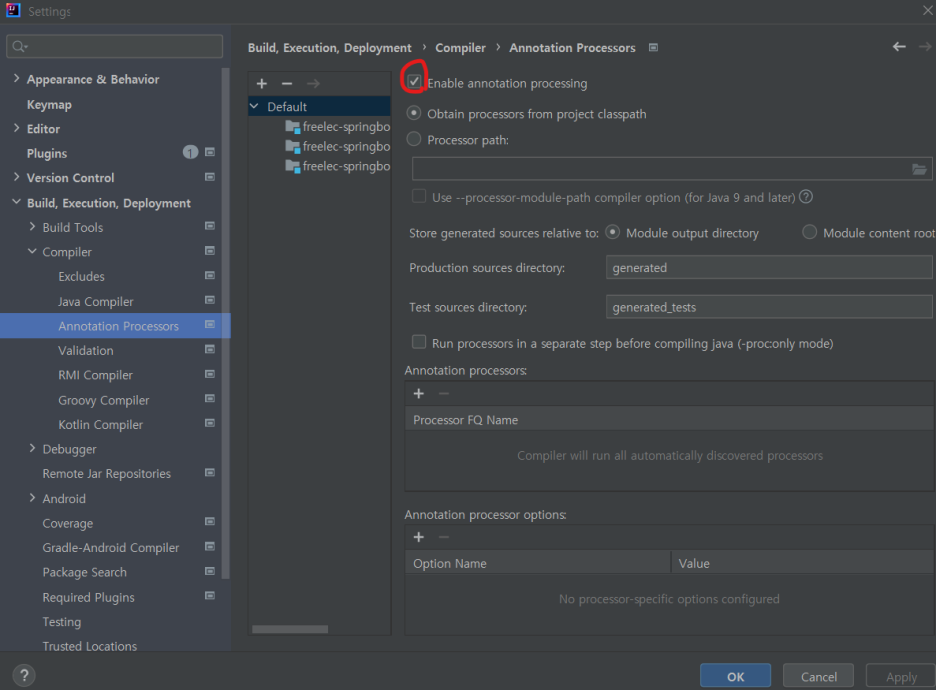Image resolution: width=936 pixels, height=690 pixels.
Task: Click IntelliJ logo in title bar
Action: [13, 10]
